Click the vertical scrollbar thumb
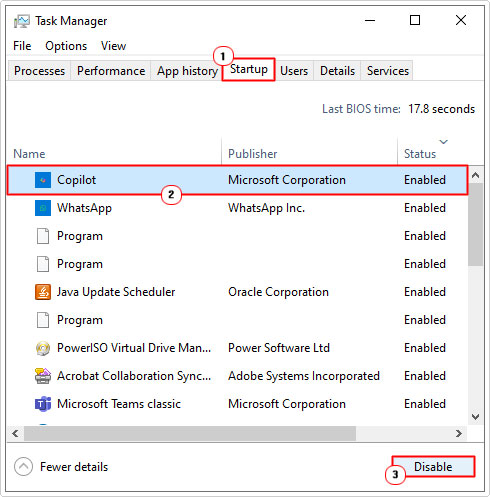The height and width of the screenshot is (497, 490). point(476,224)
